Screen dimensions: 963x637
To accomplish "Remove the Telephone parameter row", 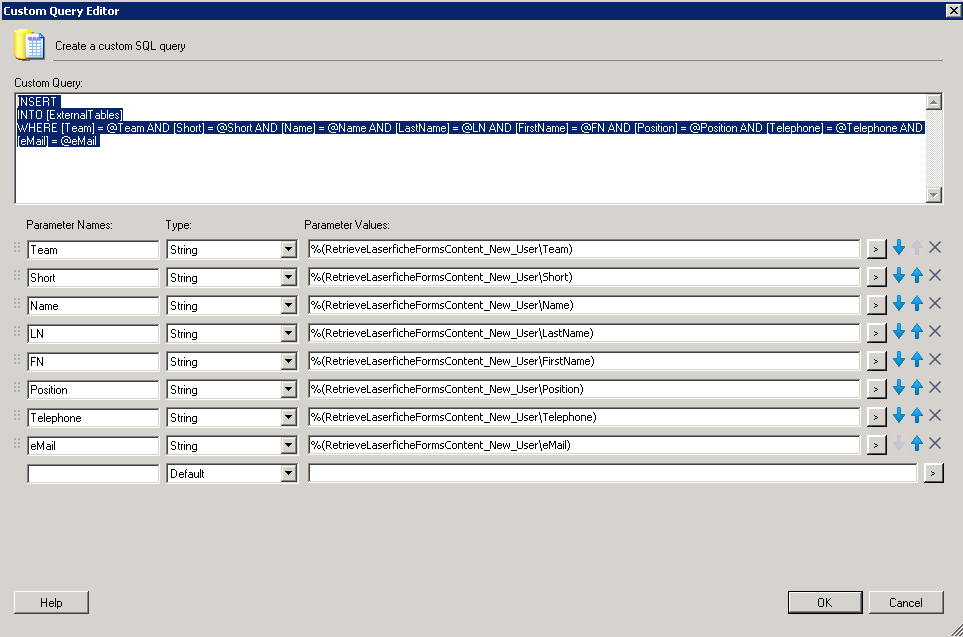I will [935, 416].
